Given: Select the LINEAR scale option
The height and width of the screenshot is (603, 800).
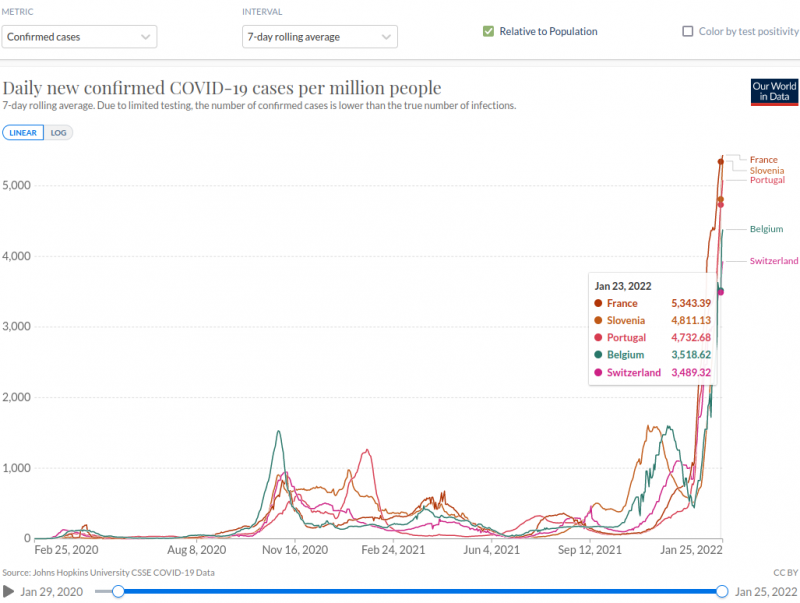Looking at the screenshot, I should pos(23,132).
